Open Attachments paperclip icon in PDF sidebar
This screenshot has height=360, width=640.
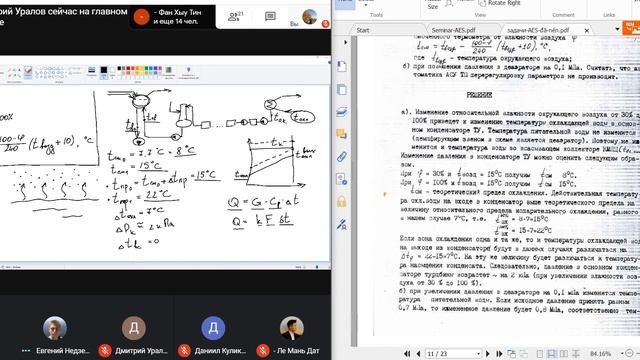pyautogui.click(x=342, y=156)
